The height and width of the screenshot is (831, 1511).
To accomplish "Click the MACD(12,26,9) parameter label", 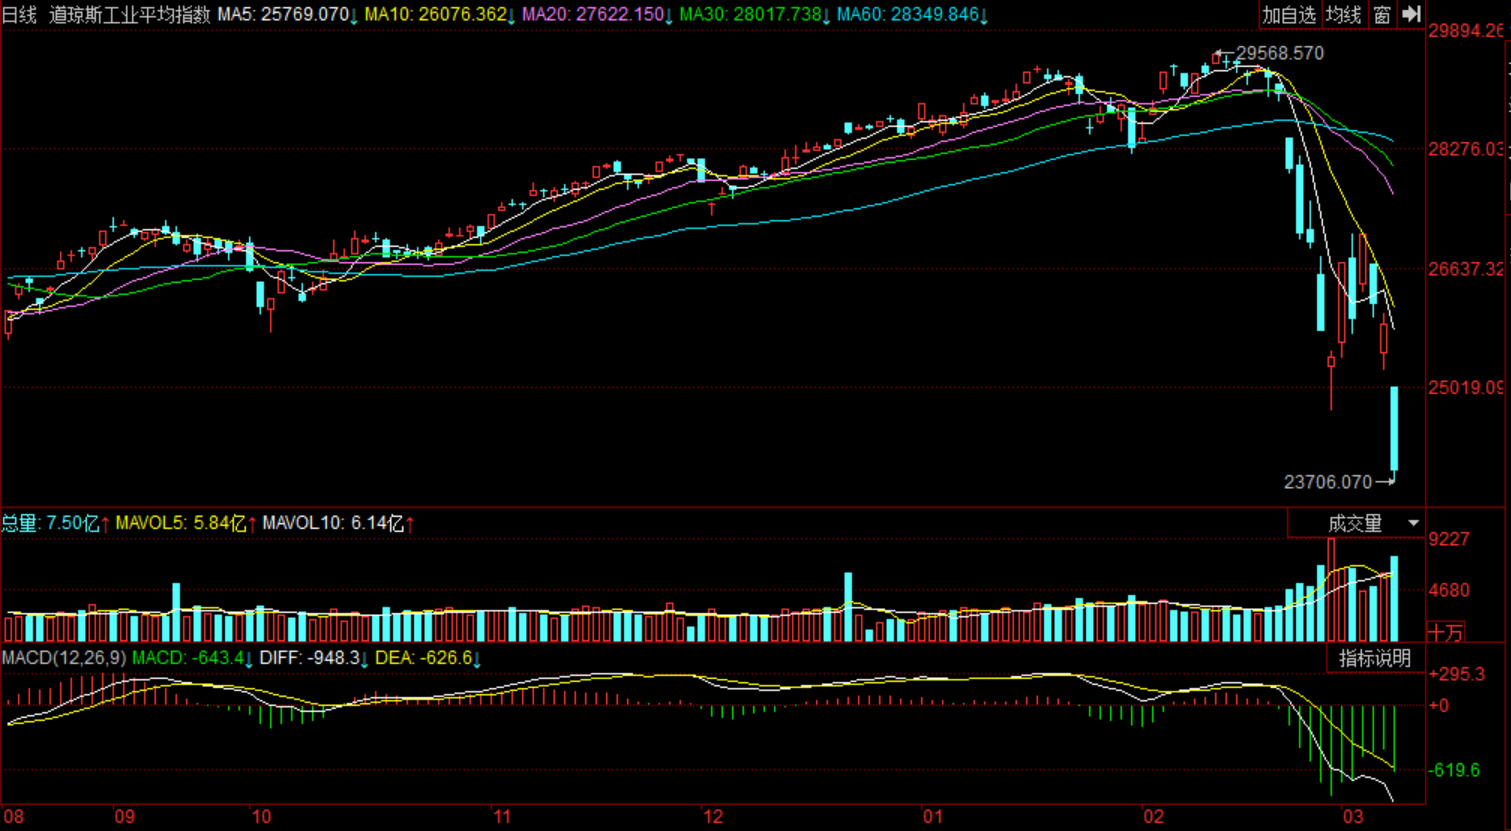I will (64, 658).
